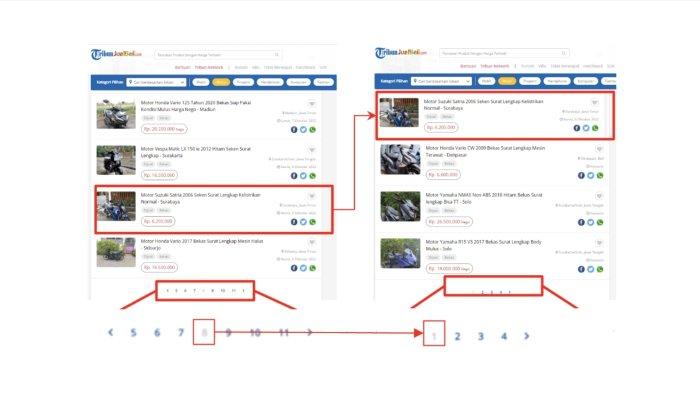Image resolution: width=700 pixels, height=393 pixels.
Task: Open Tribun Network link in right screenshot
Action: [x=494, y=66]
